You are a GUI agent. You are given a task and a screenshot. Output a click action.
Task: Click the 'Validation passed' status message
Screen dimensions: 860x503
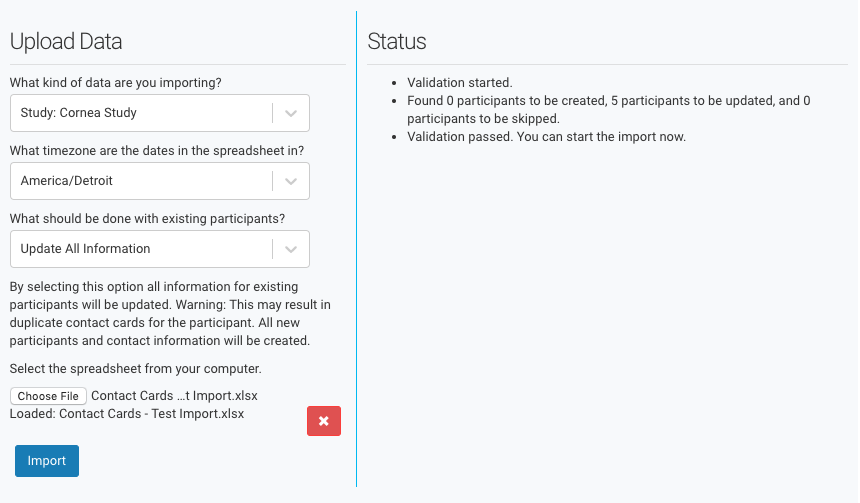[x=546, y=136]
